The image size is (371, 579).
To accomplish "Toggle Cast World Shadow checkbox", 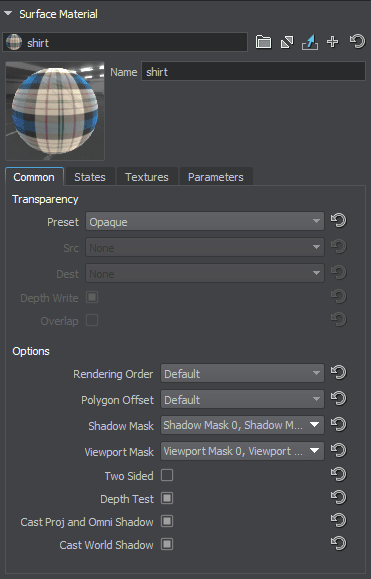I will tap(167, 544).
